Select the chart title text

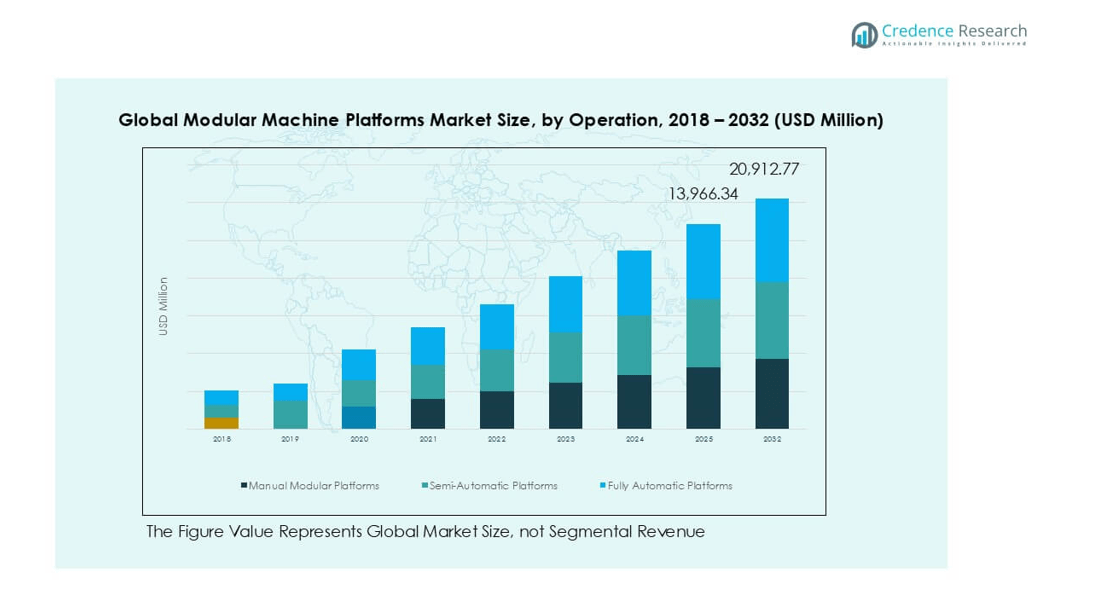(x=500, y=120)
